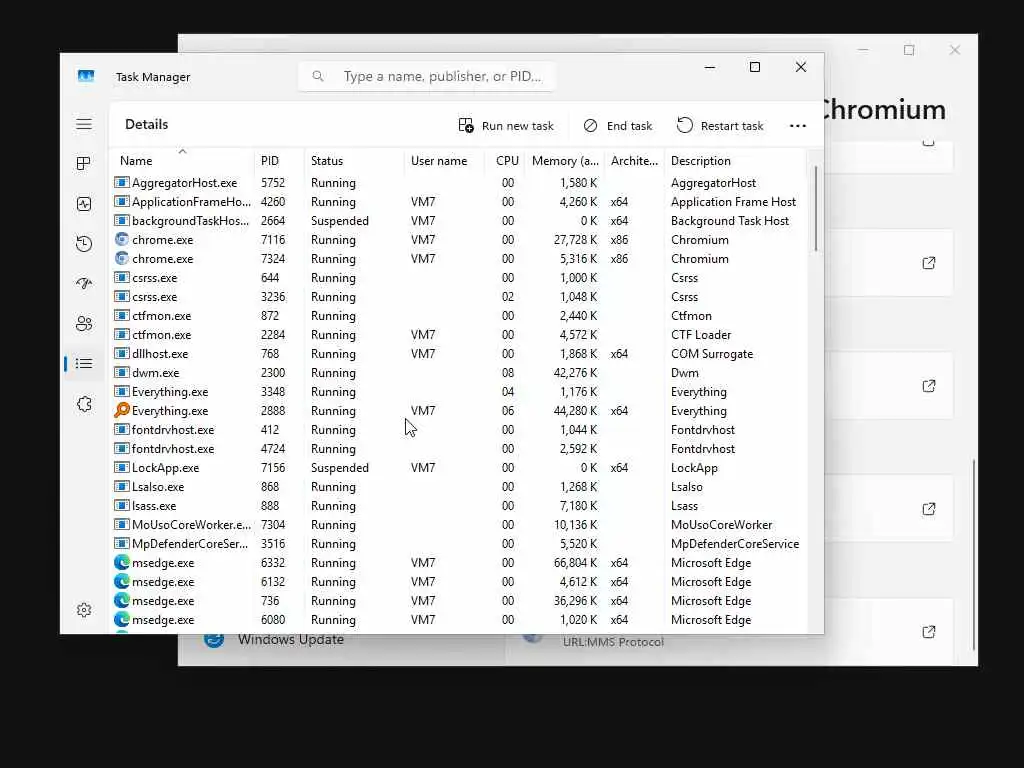Click the End task button
This screenshot has width=1024, height=768.
click(x=618, y=125)
